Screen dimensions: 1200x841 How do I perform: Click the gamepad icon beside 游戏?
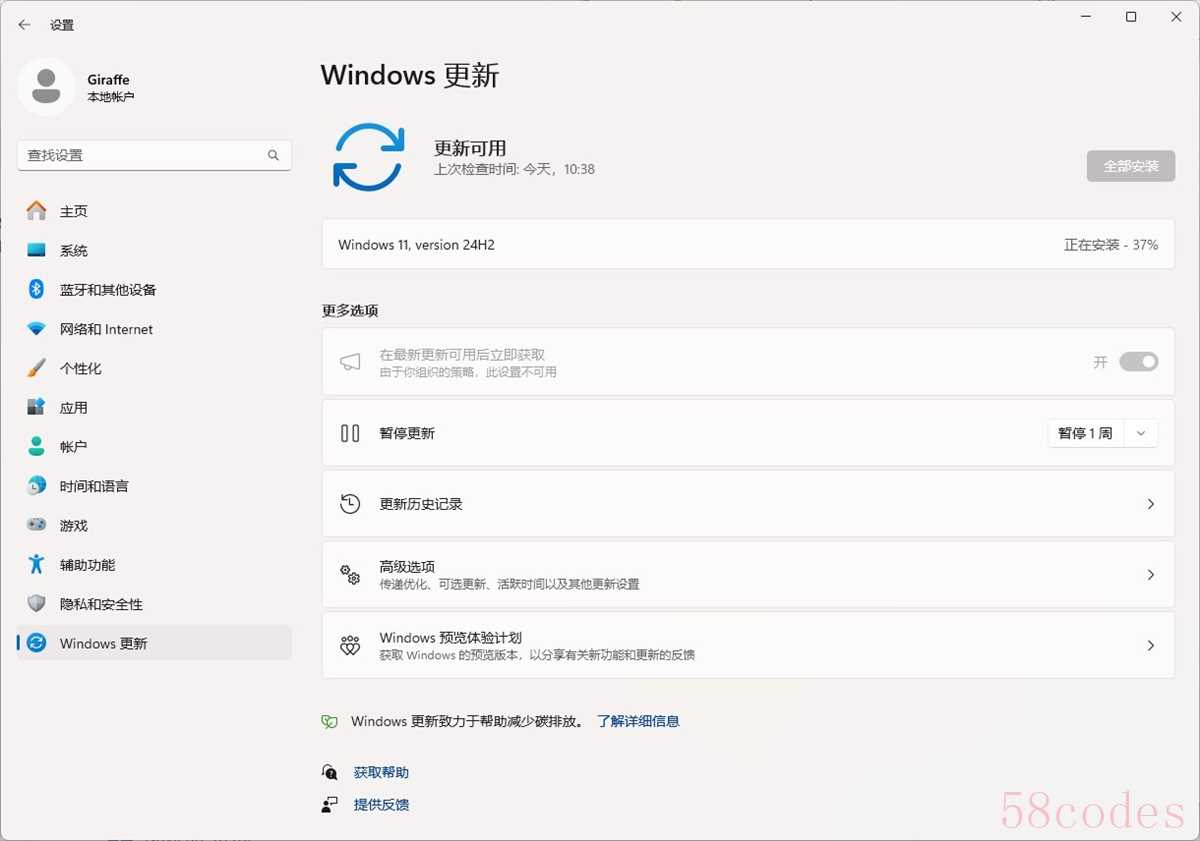coord(37,525)
